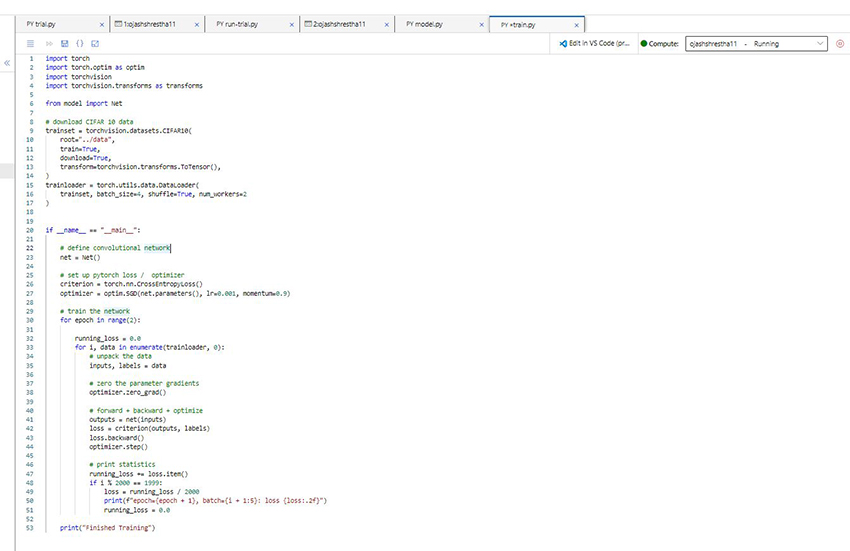Image resolution: width=850 pixels, height=551 pixels.
Task: Collapse the left panel with double chevron
Action: [8, 63]
